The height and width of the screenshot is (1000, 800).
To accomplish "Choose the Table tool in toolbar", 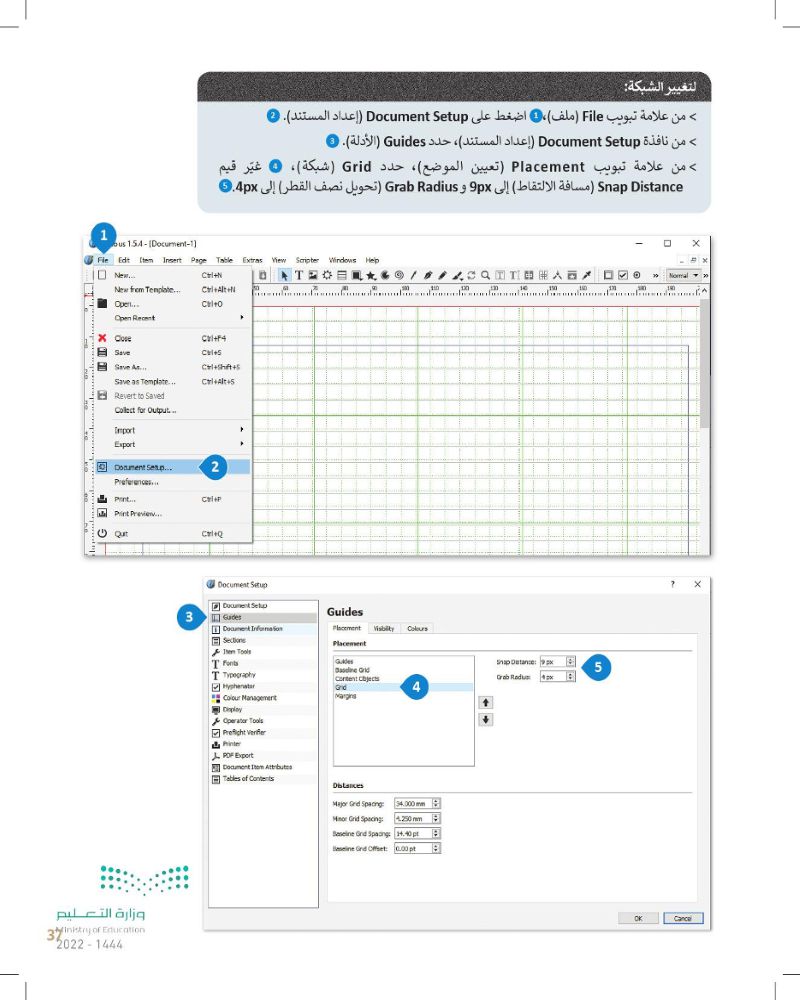I will (x=341, y=276).
